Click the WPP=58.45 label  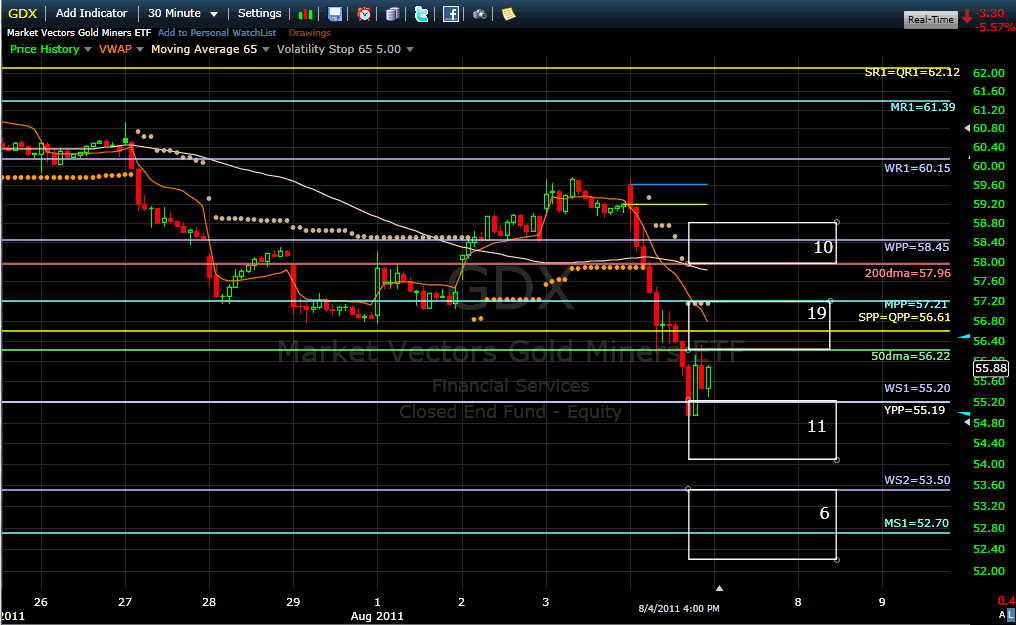(917, 247)
